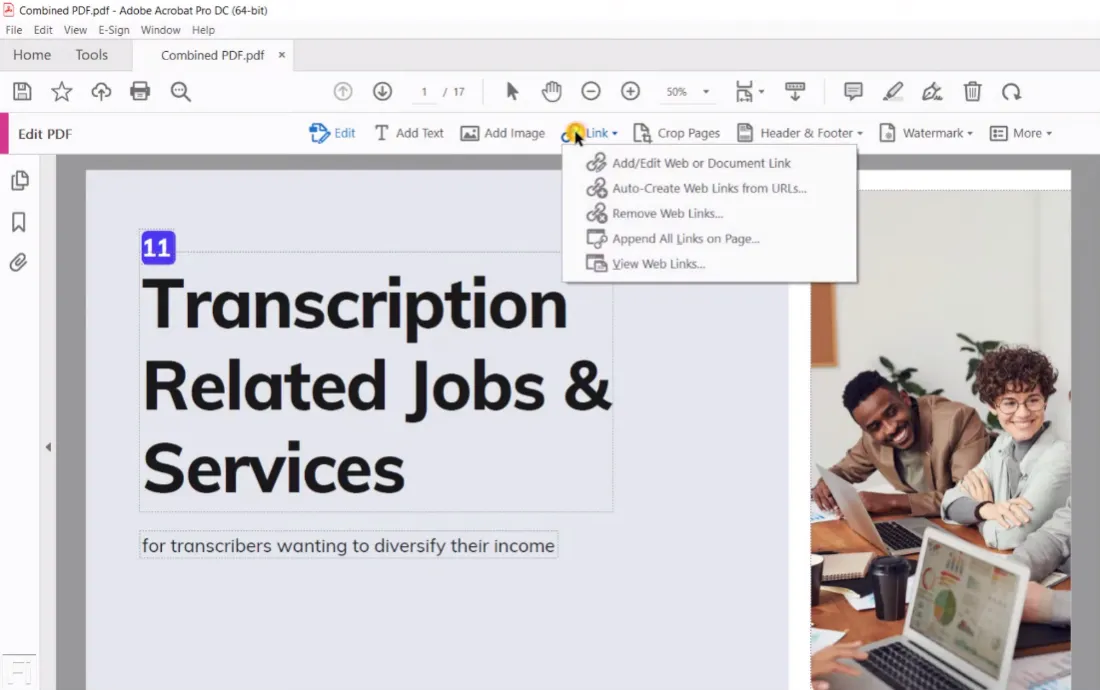Viewport: 1100px width, 690px height.
Task: Save the file with the floppy disk icon
Action: click(x=22, y=91)
